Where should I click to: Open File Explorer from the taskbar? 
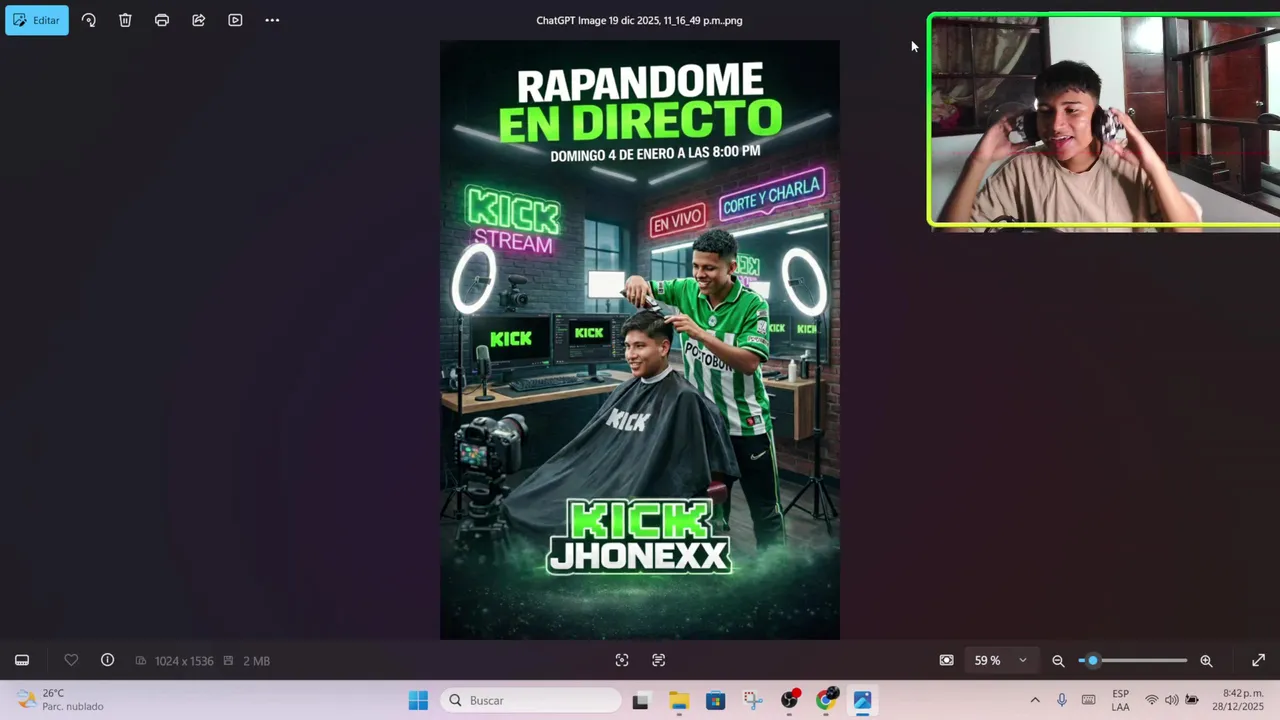click(x=678, y=700)
